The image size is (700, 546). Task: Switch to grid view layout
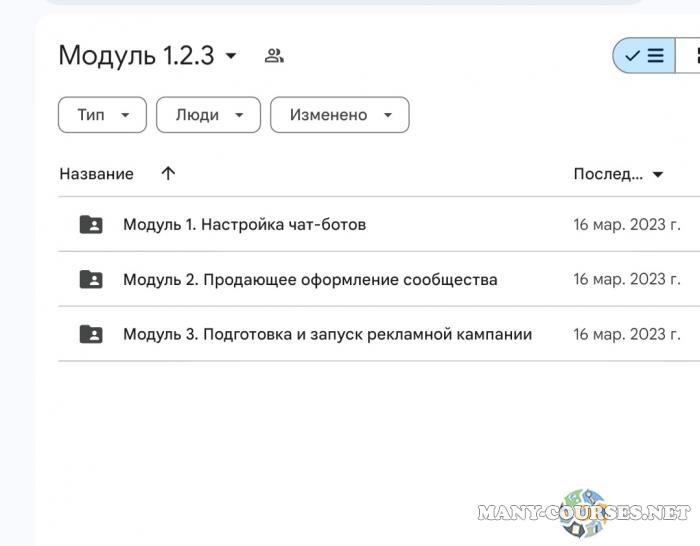691,56
